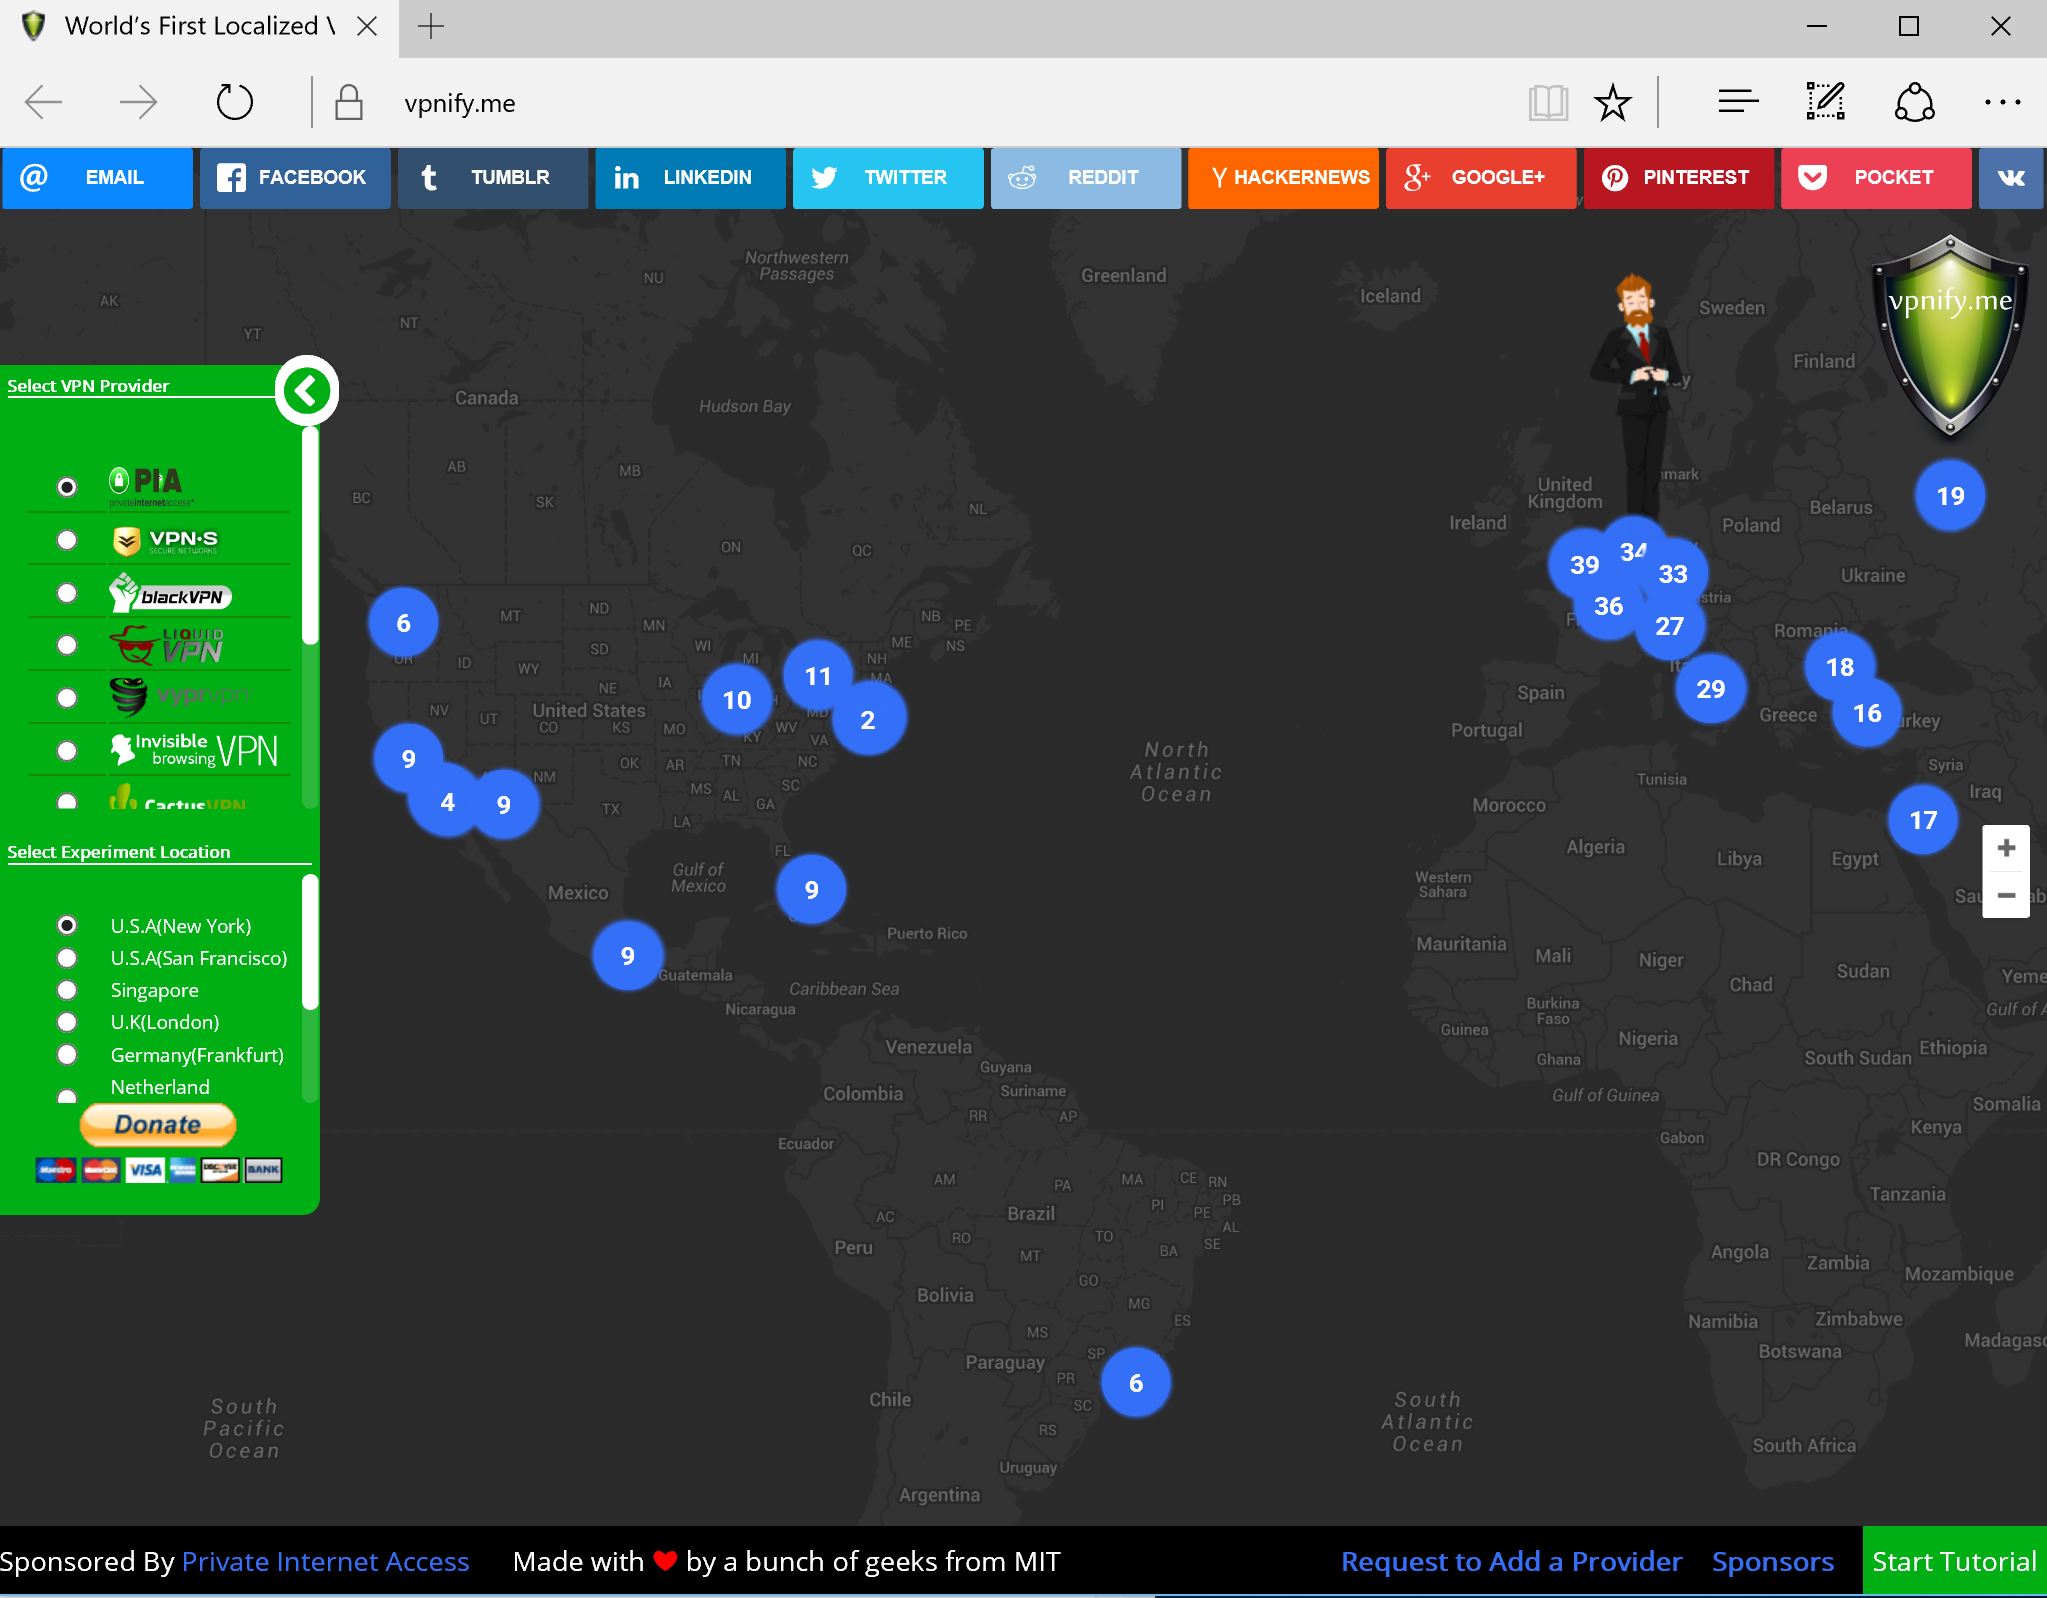Click the Invisible Browsing VPN logo

point(194,750)
